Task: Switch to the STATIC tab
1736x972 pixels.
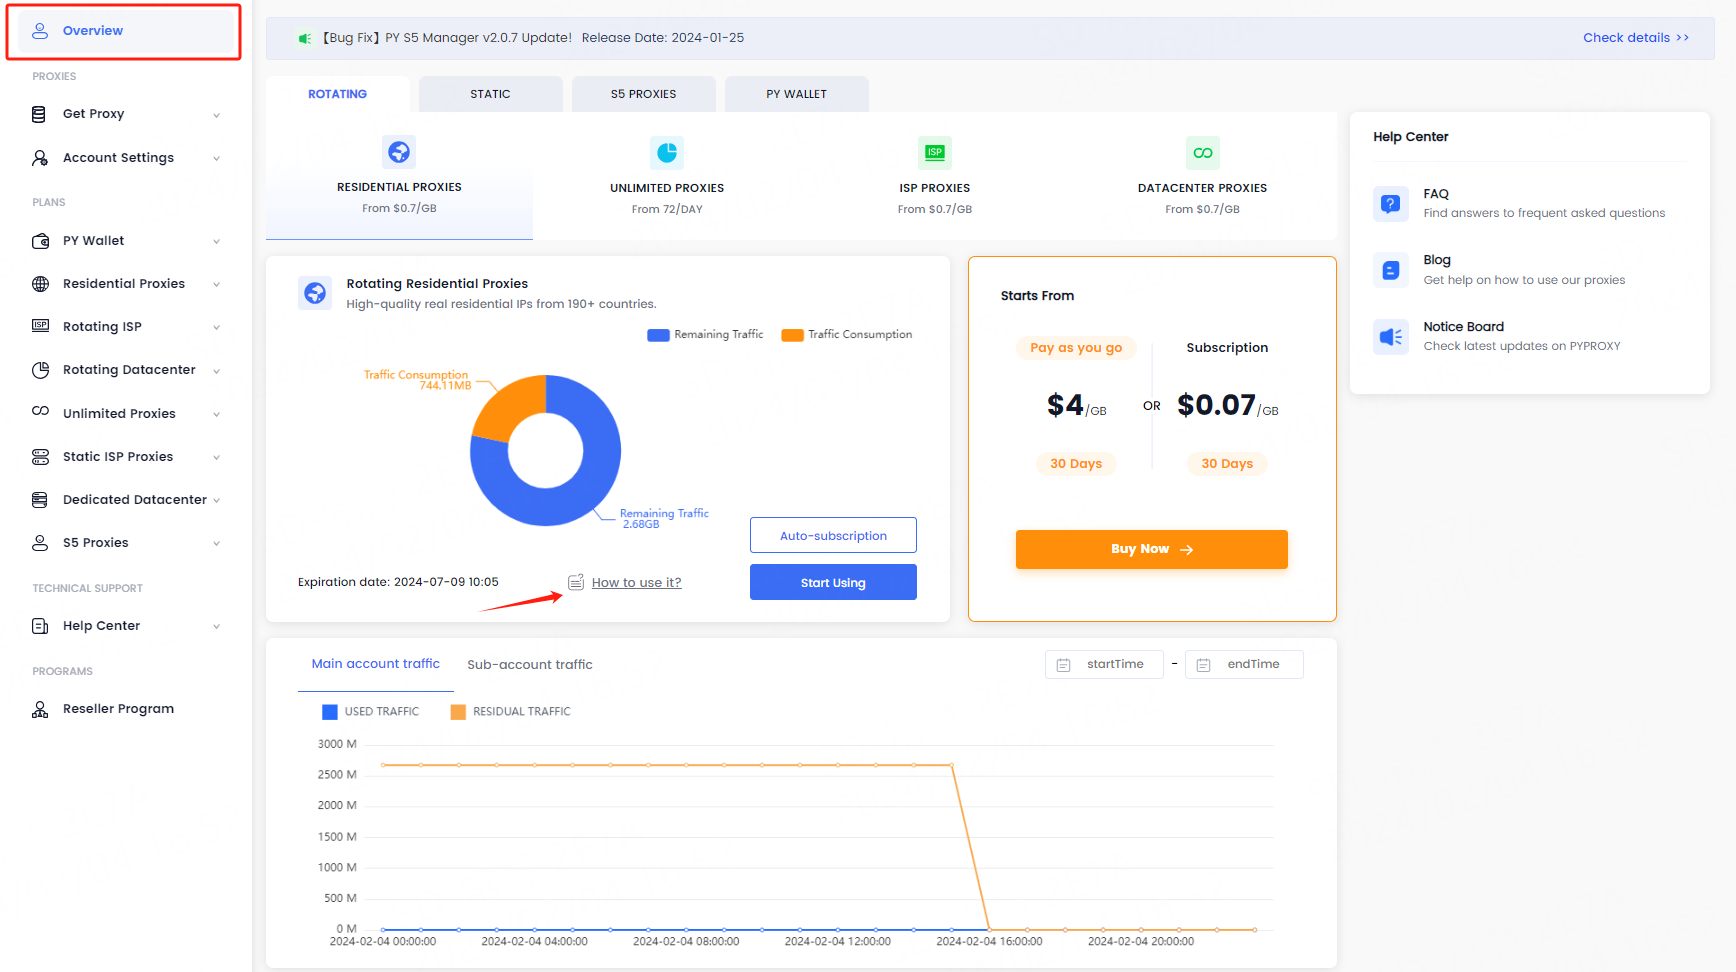Action: (490, 94)
